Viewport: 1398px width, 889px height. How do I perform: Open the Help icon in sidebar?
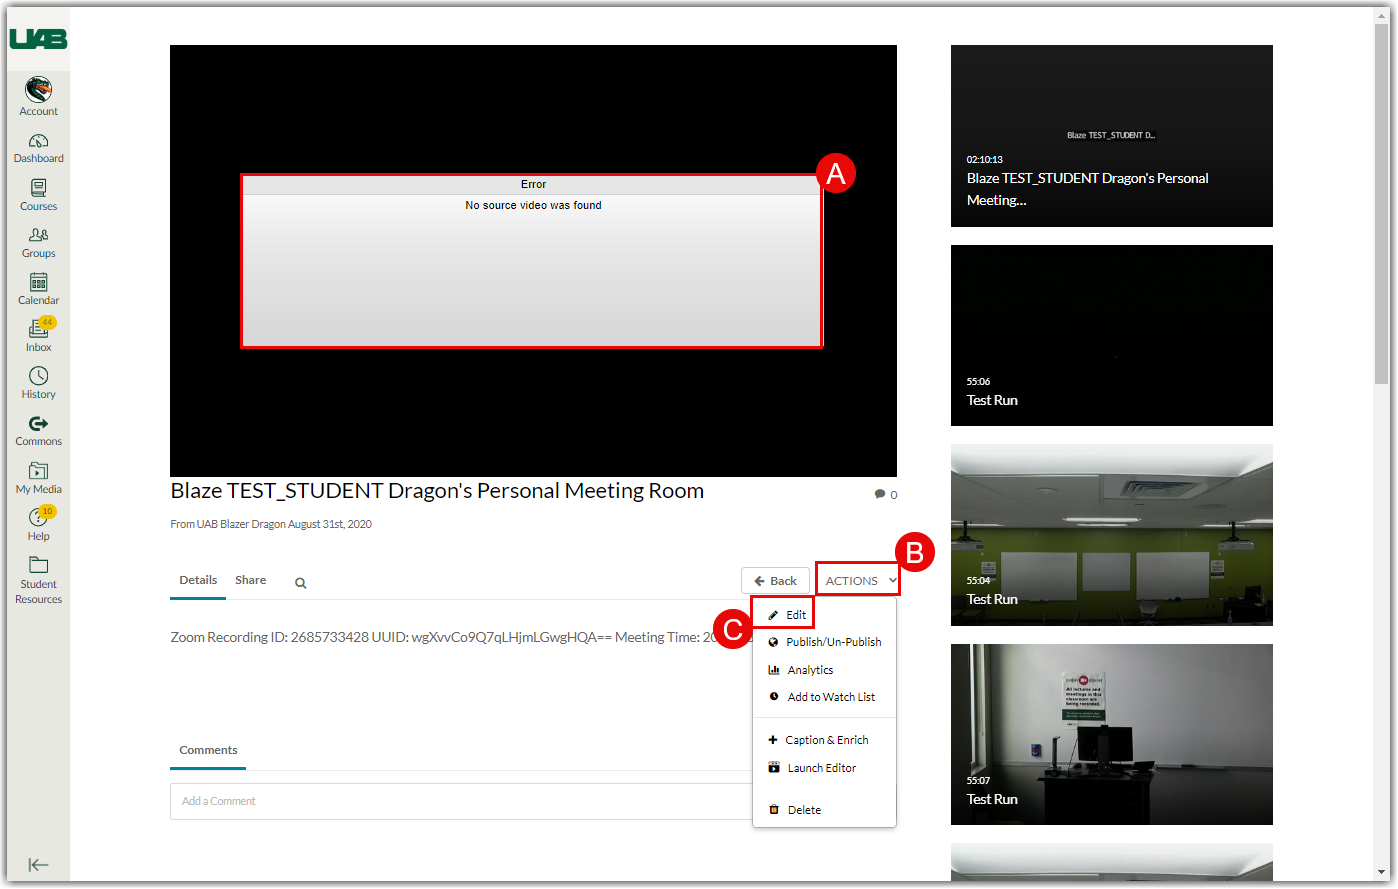click(38, 524)
